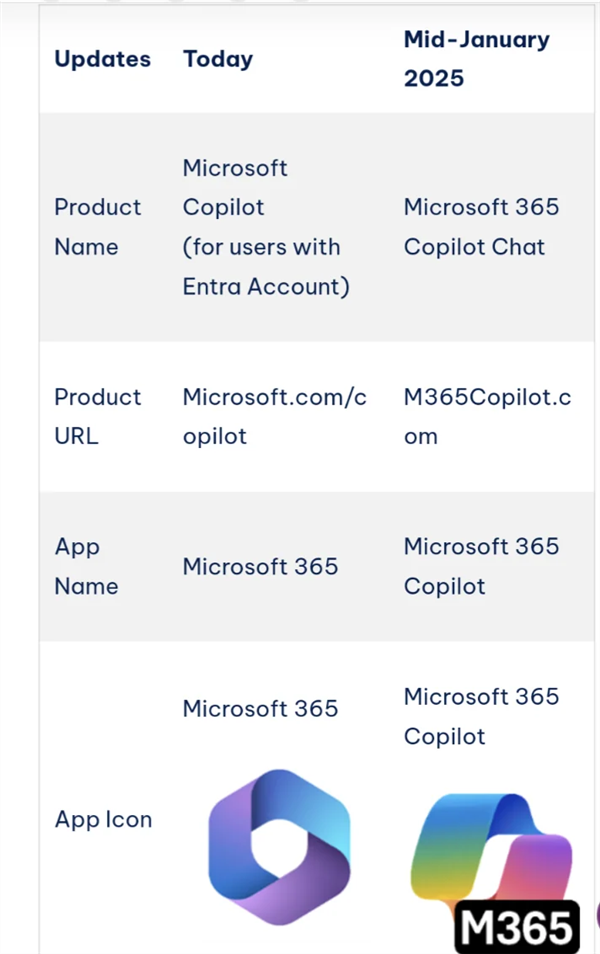Click the Mid-January 2025 column header
This screenshot has width=600, height=954.
coord(476,59)
